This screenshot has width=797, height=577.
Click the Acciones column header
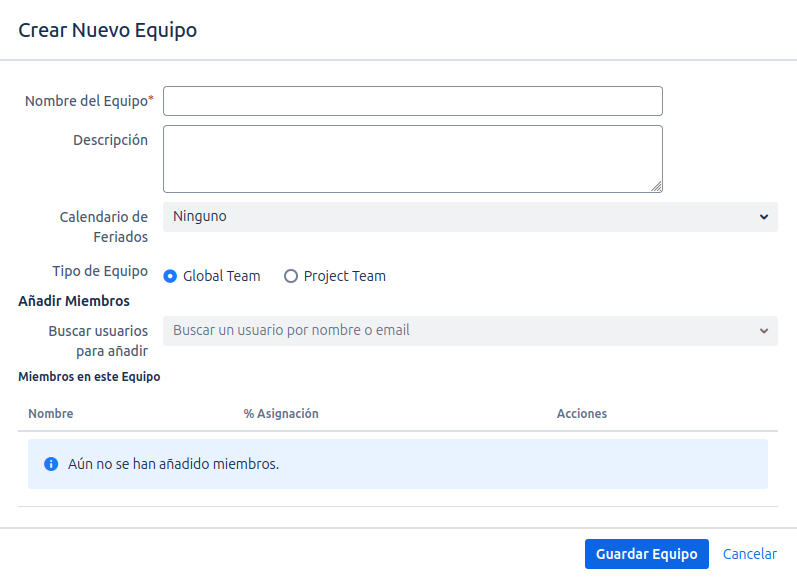(x=582, y=414)
